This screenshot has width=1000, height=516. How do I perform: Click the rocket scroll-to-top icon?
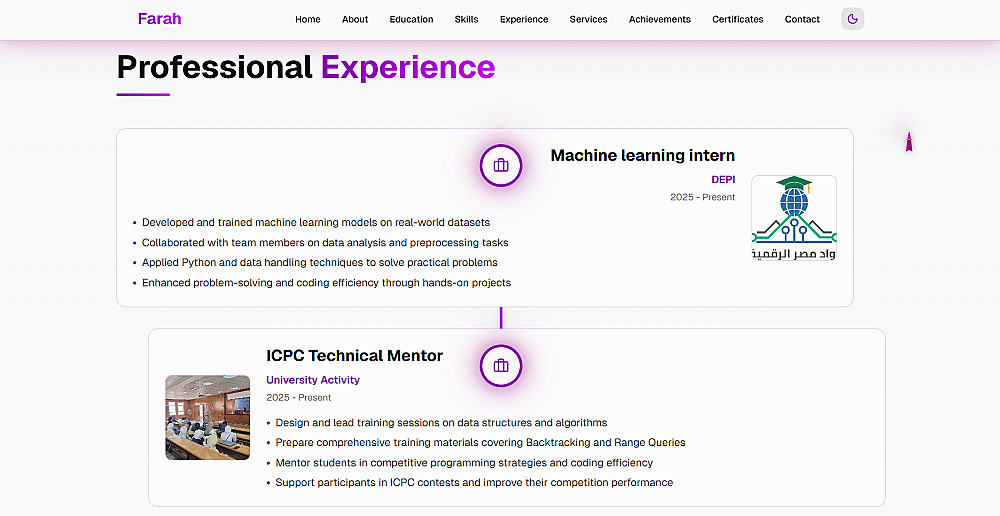point(909,141)
